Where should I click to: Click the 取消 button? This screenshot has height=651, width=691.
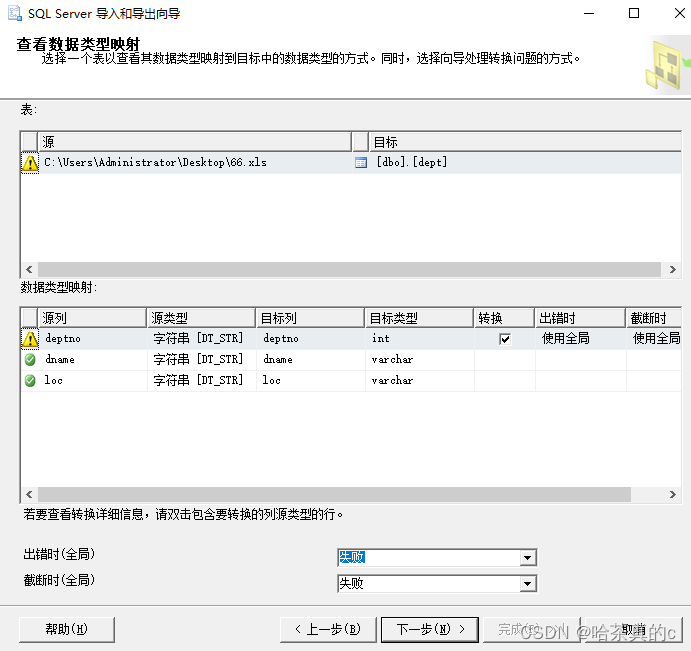[633, 629]
